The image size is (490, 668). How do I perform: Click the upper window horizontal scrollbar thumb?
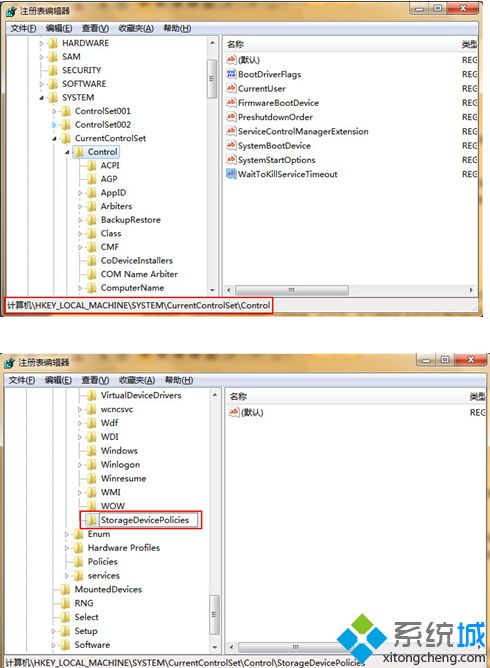(292, 290)
